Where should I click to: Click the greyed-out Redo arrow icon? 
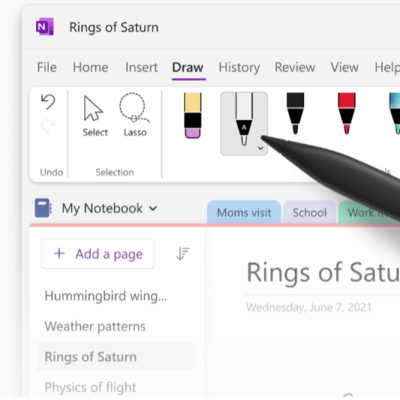(x=48, y=126)
